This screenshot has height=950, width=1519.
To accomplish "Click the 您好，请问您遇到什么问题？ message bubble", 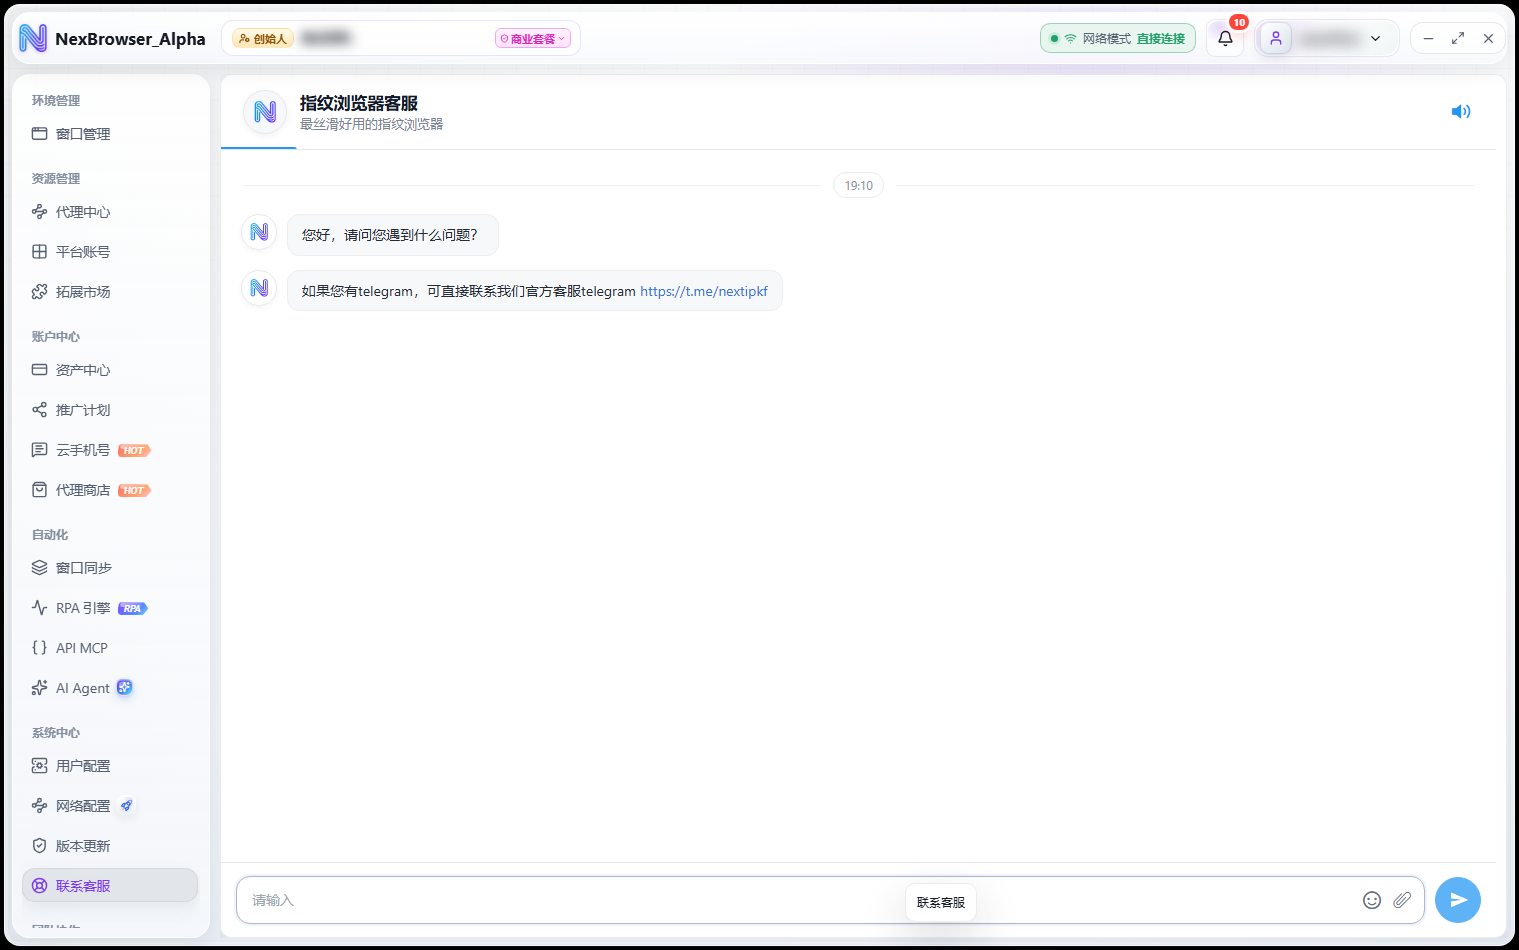I will coord(393,235).
